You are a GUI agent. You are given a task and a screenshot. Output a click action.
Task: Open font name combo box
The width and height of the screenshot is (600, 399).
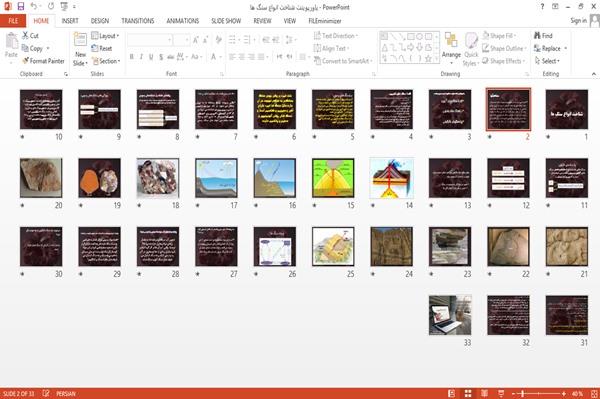point(149,40)
